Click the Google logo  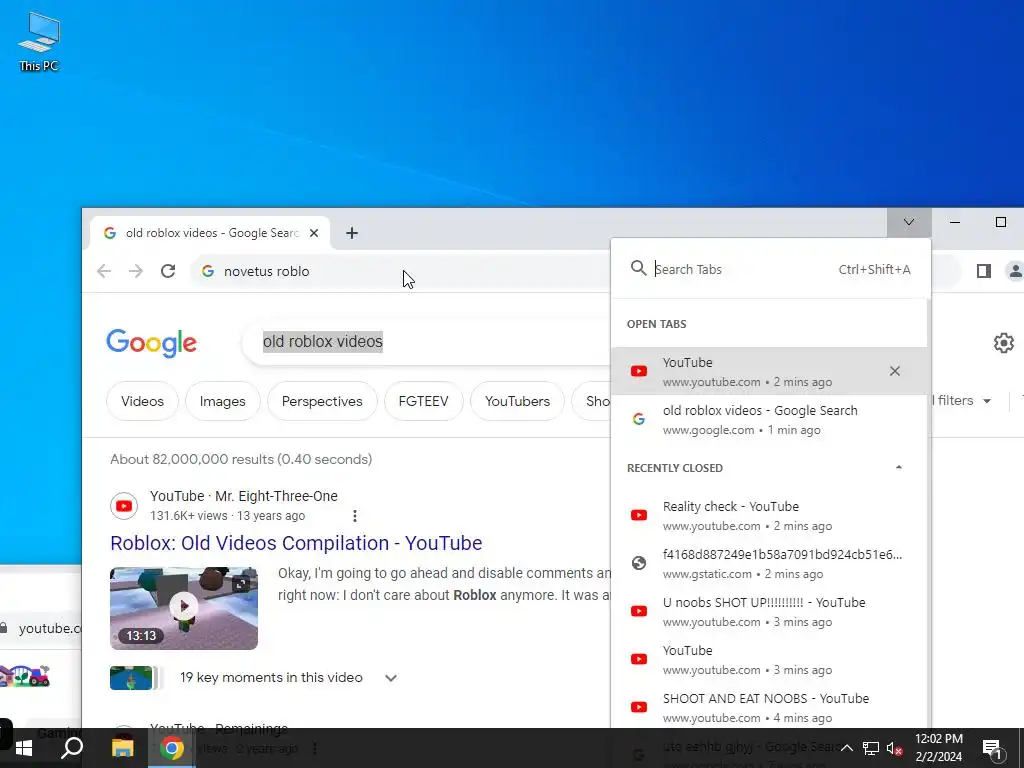click(x=152, y=343)
